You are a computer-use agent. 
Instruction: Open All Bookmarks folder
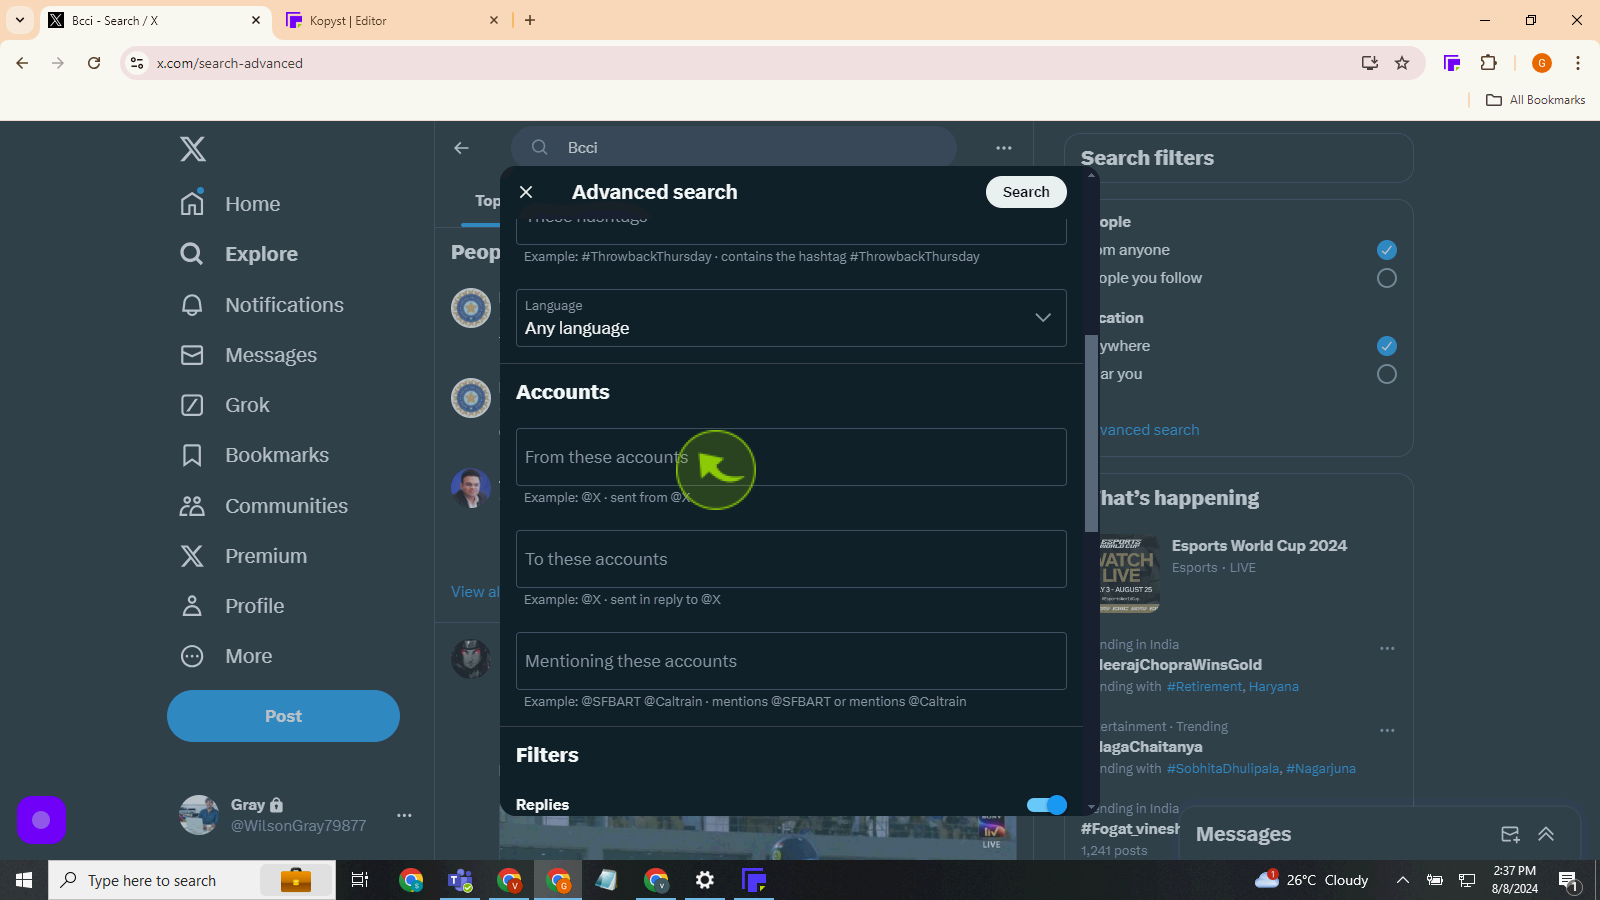point(1536,100)
